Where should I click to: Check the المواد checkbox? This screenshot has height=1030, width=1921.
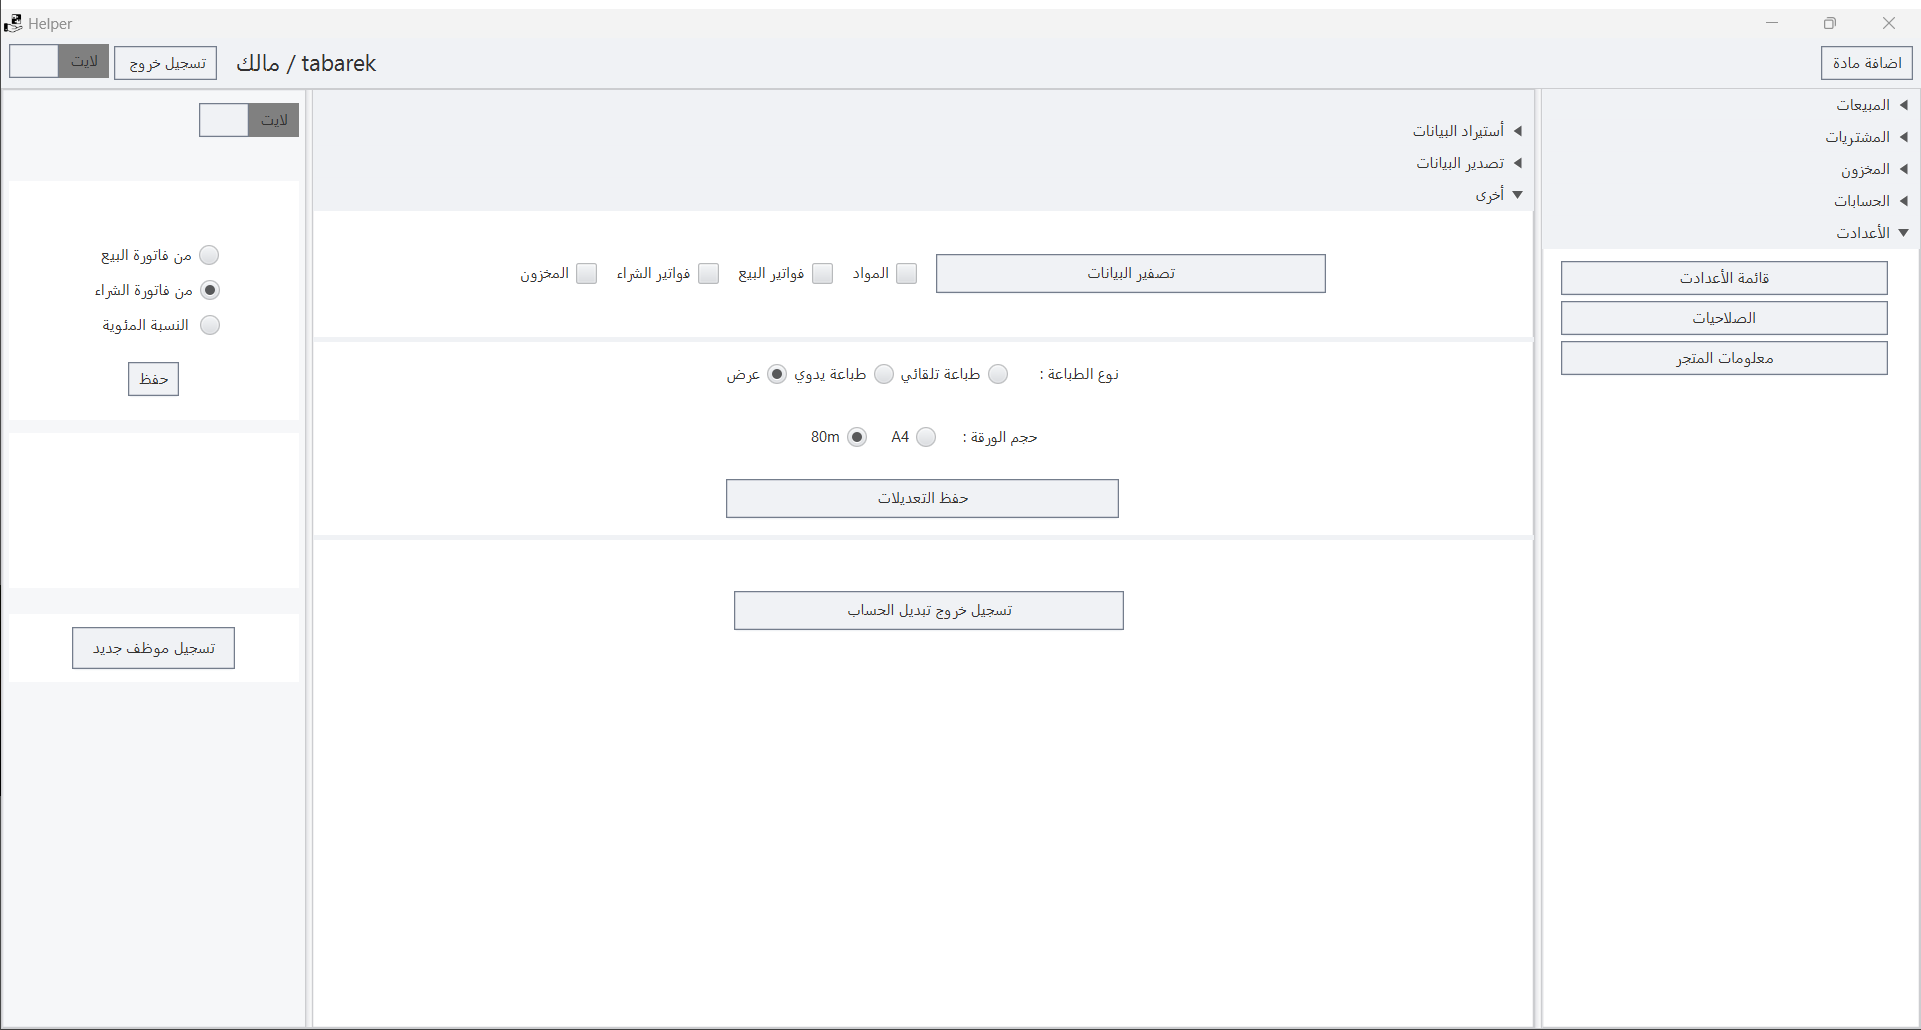(x=906, y=274)
